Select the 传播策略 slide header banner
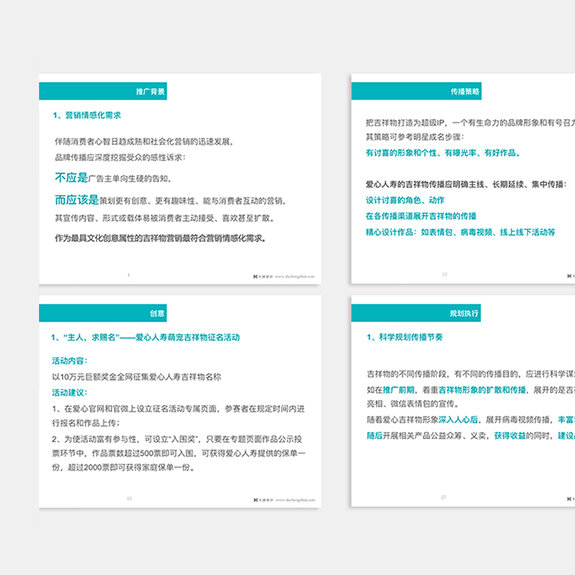This screenshot has height=575, width=575. [x=416, y=91]
